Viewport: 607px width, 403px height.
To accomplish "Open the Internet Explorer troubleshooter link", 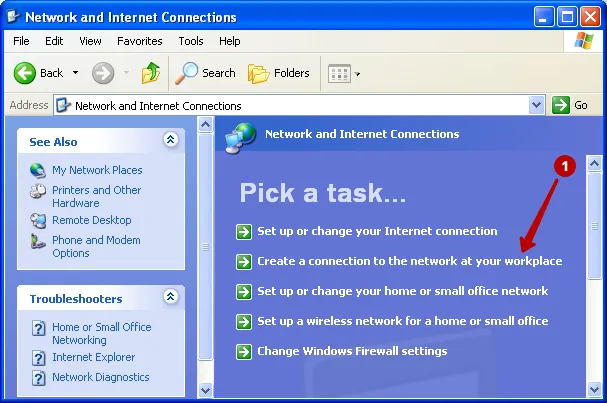I will point(94,357).
